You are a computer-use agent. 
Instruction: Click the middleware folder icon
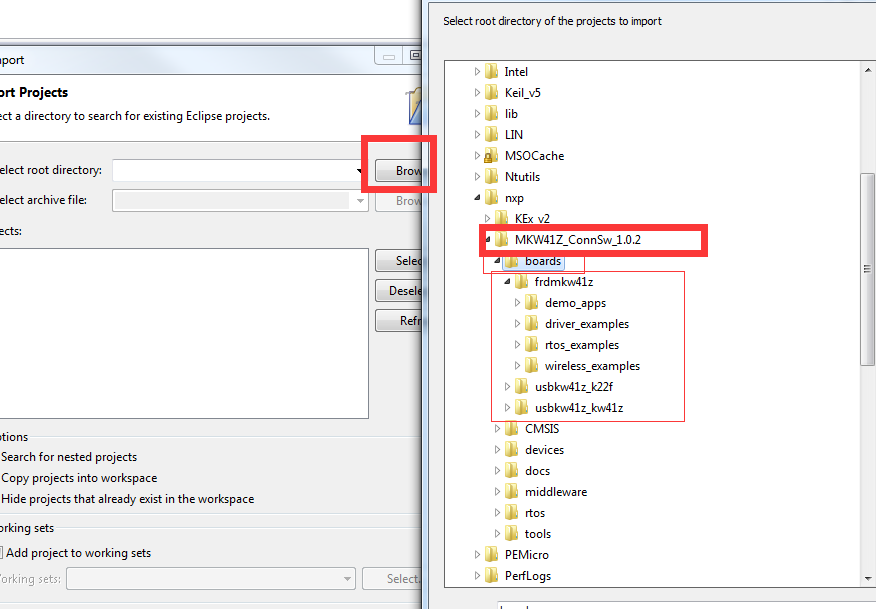click(x=512, y=492)
